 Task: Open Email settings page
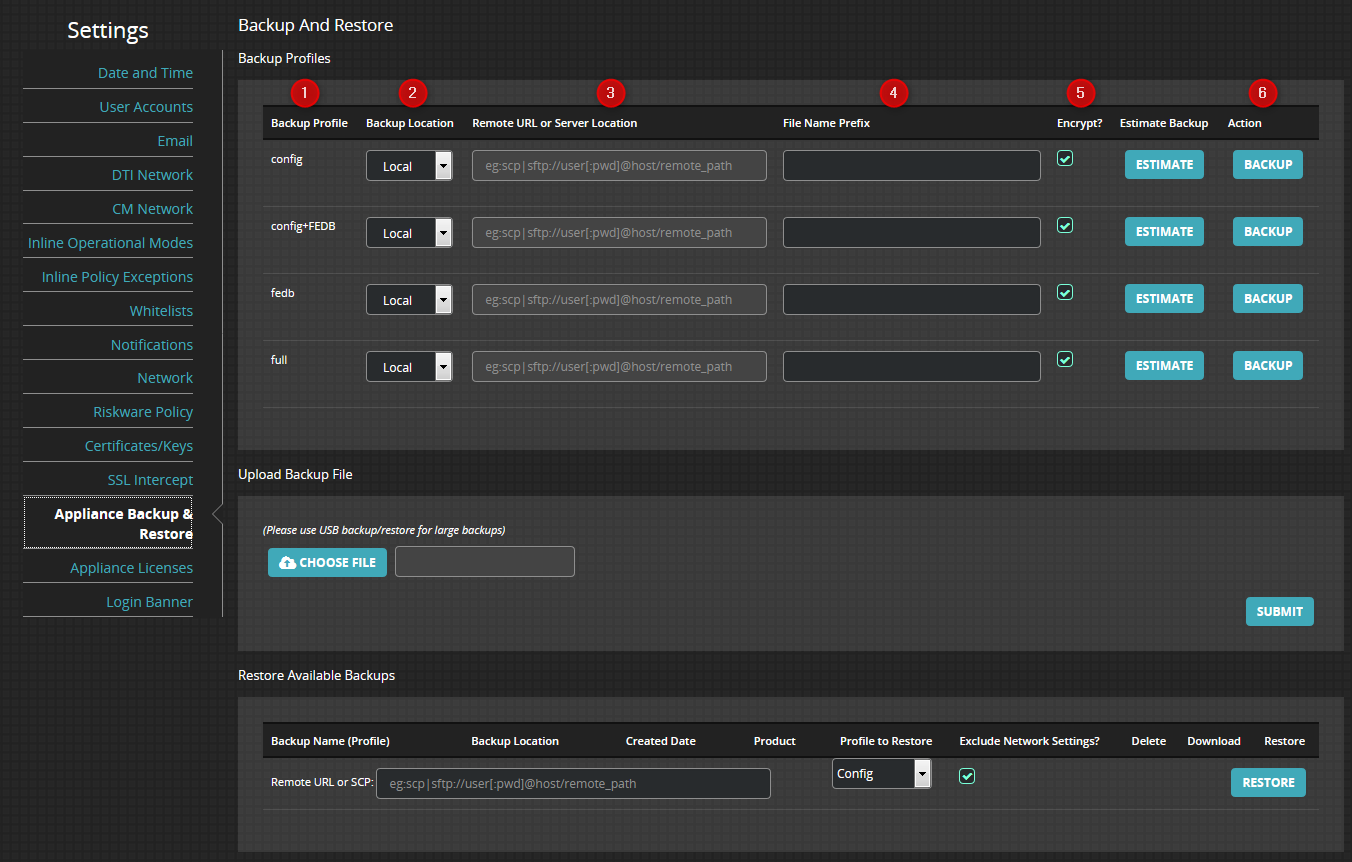(x=175, y=141)
